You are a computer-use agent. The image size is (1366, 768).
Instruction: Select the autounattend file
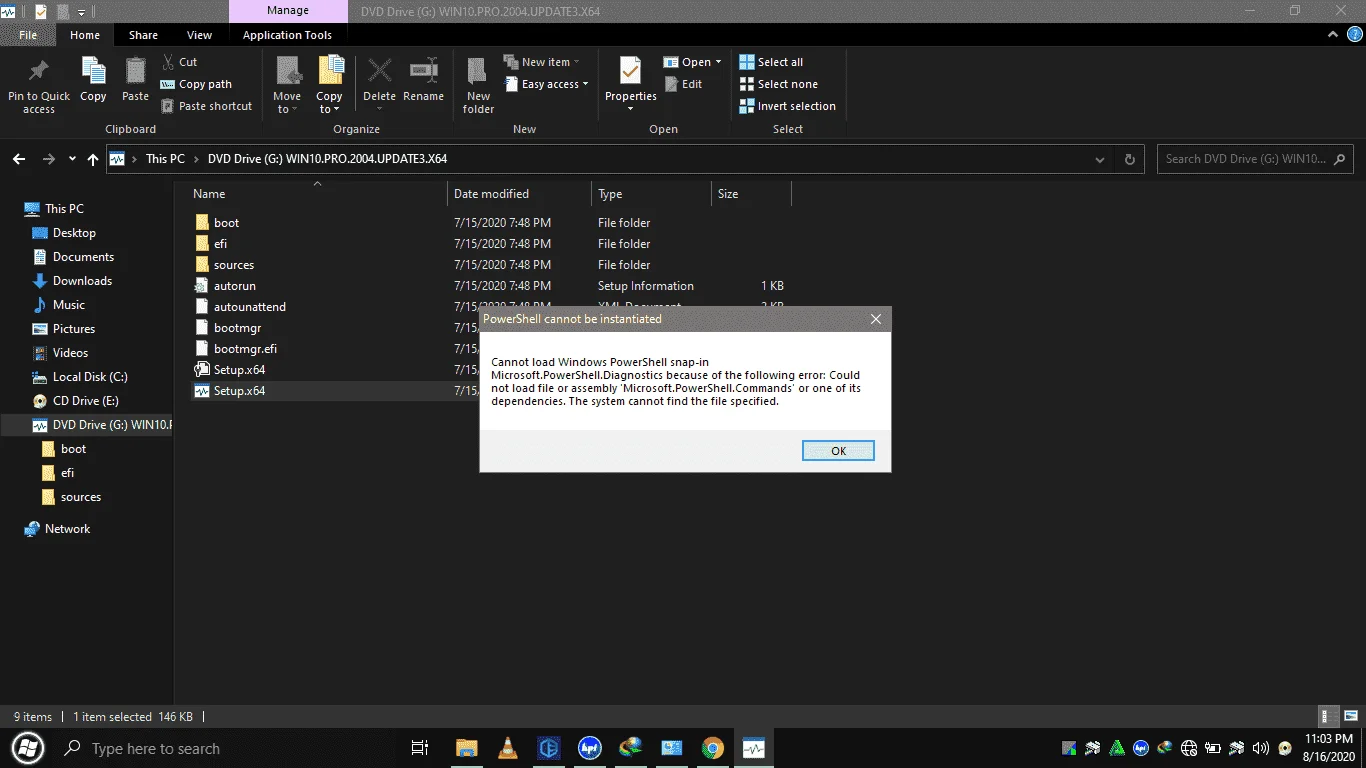click(x=250, y=307)
